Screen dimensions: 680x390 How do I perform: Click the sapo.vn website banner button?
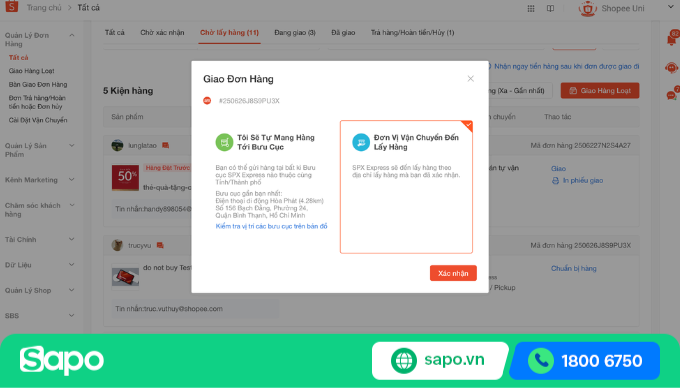[x=440, y=361]
